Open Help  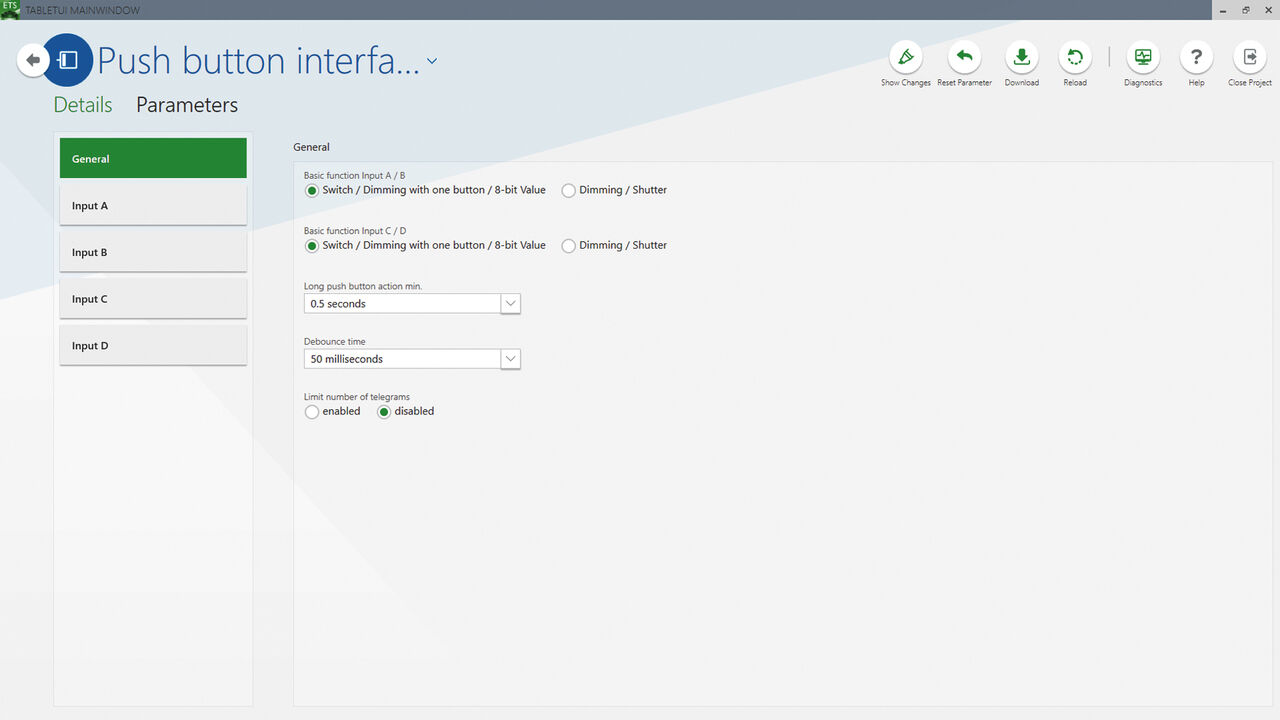coord(1196,57)
